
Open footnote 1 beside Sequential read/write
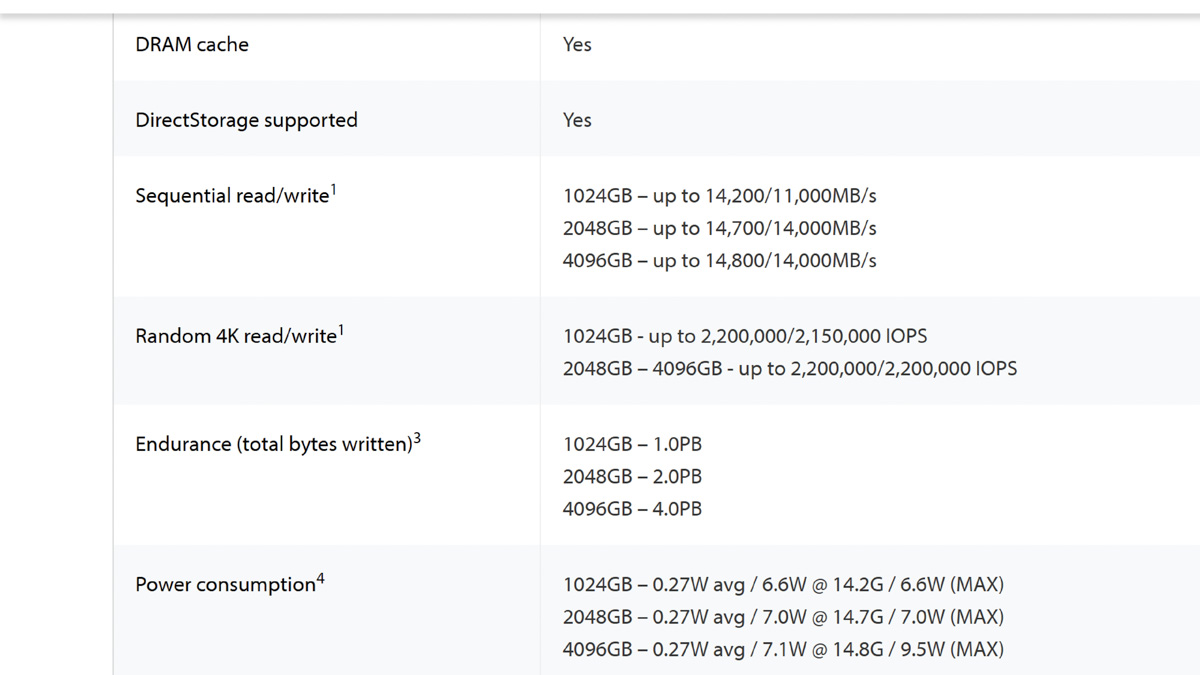[334, 189]
